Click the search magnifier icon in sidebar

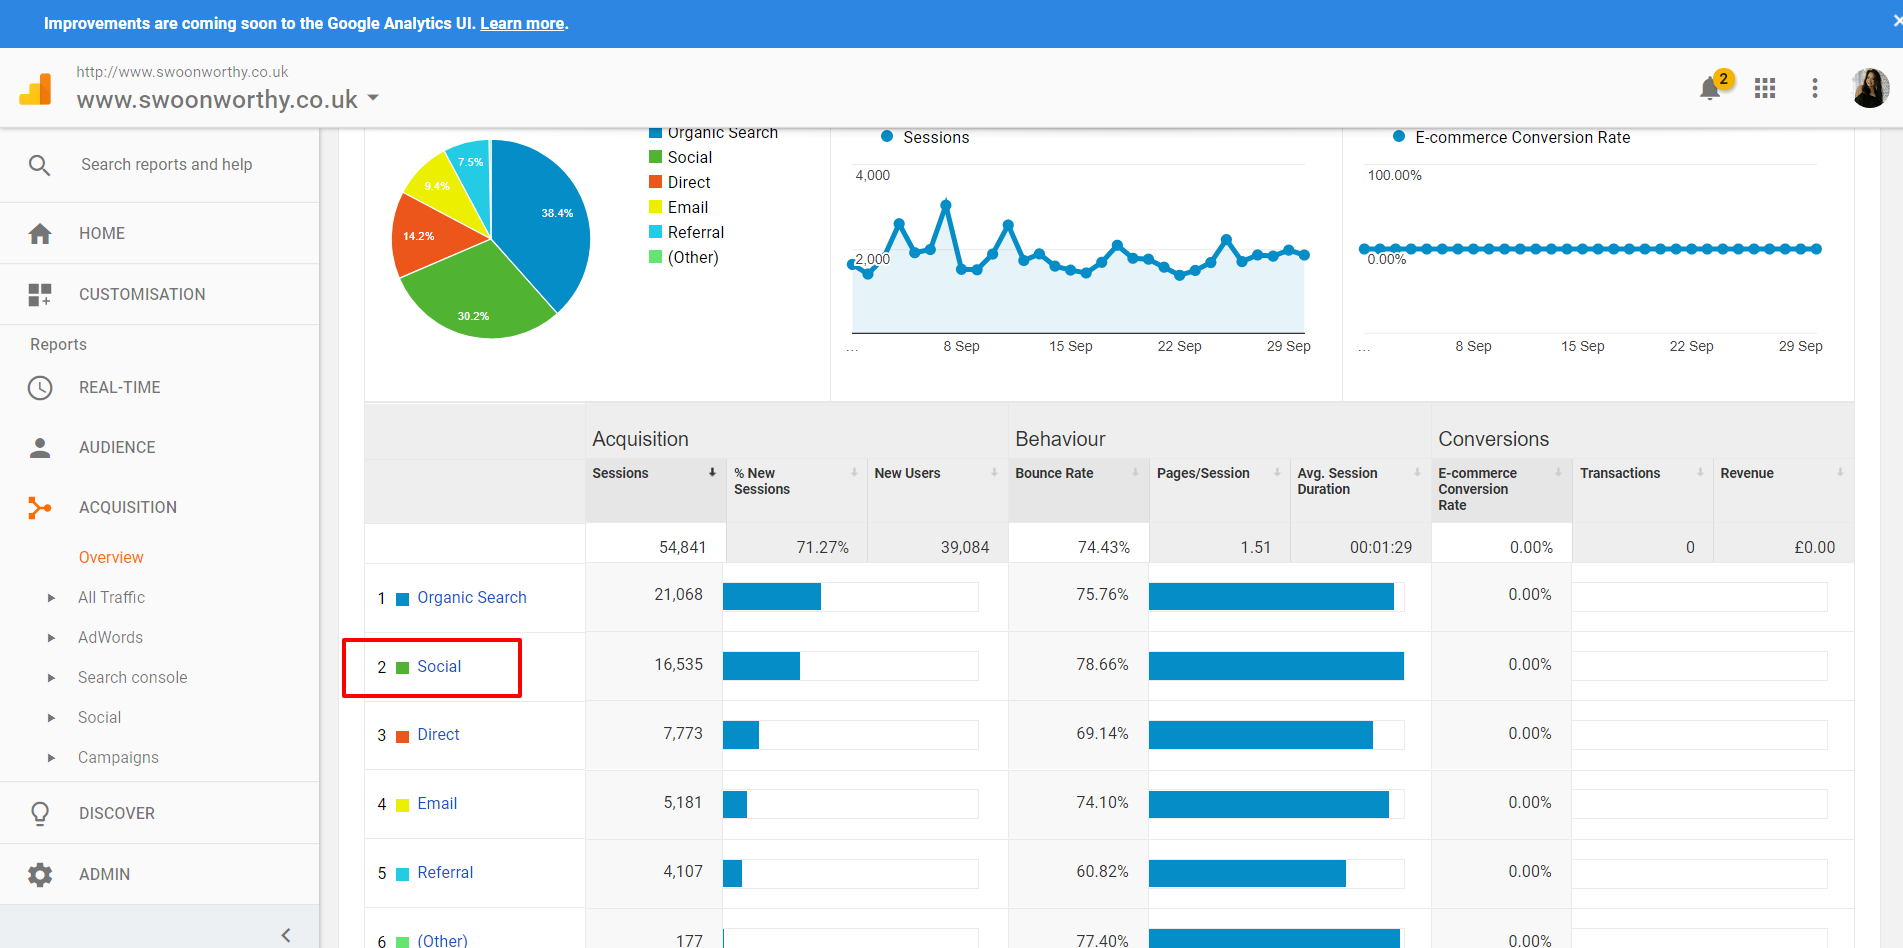point(39,165)
